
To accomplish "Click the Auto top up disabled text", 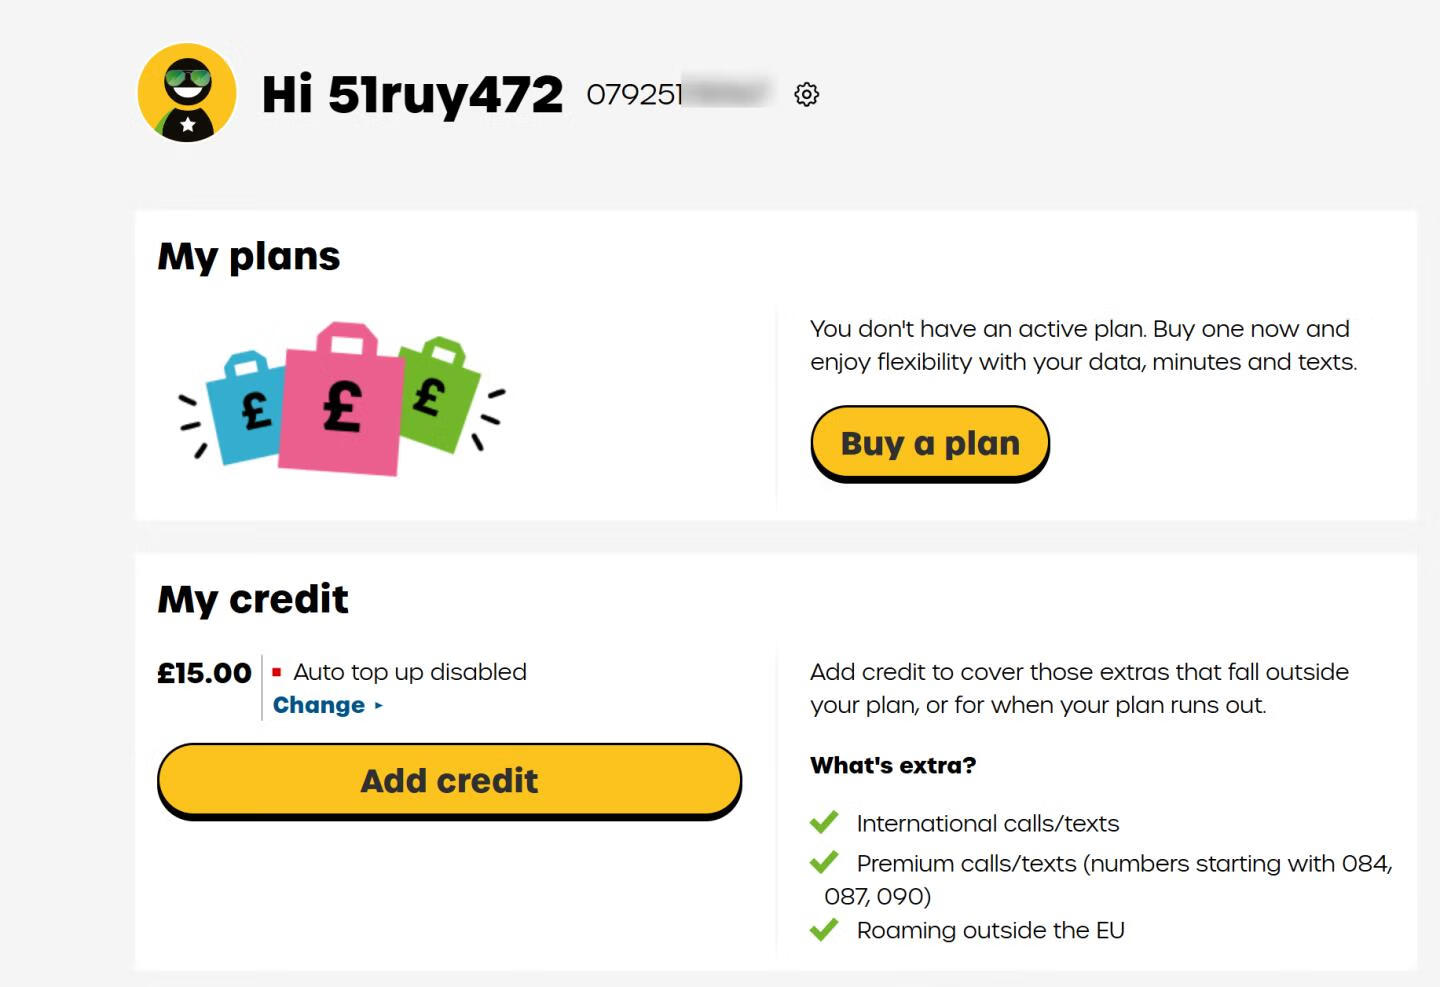I will (x=410, y=672).
